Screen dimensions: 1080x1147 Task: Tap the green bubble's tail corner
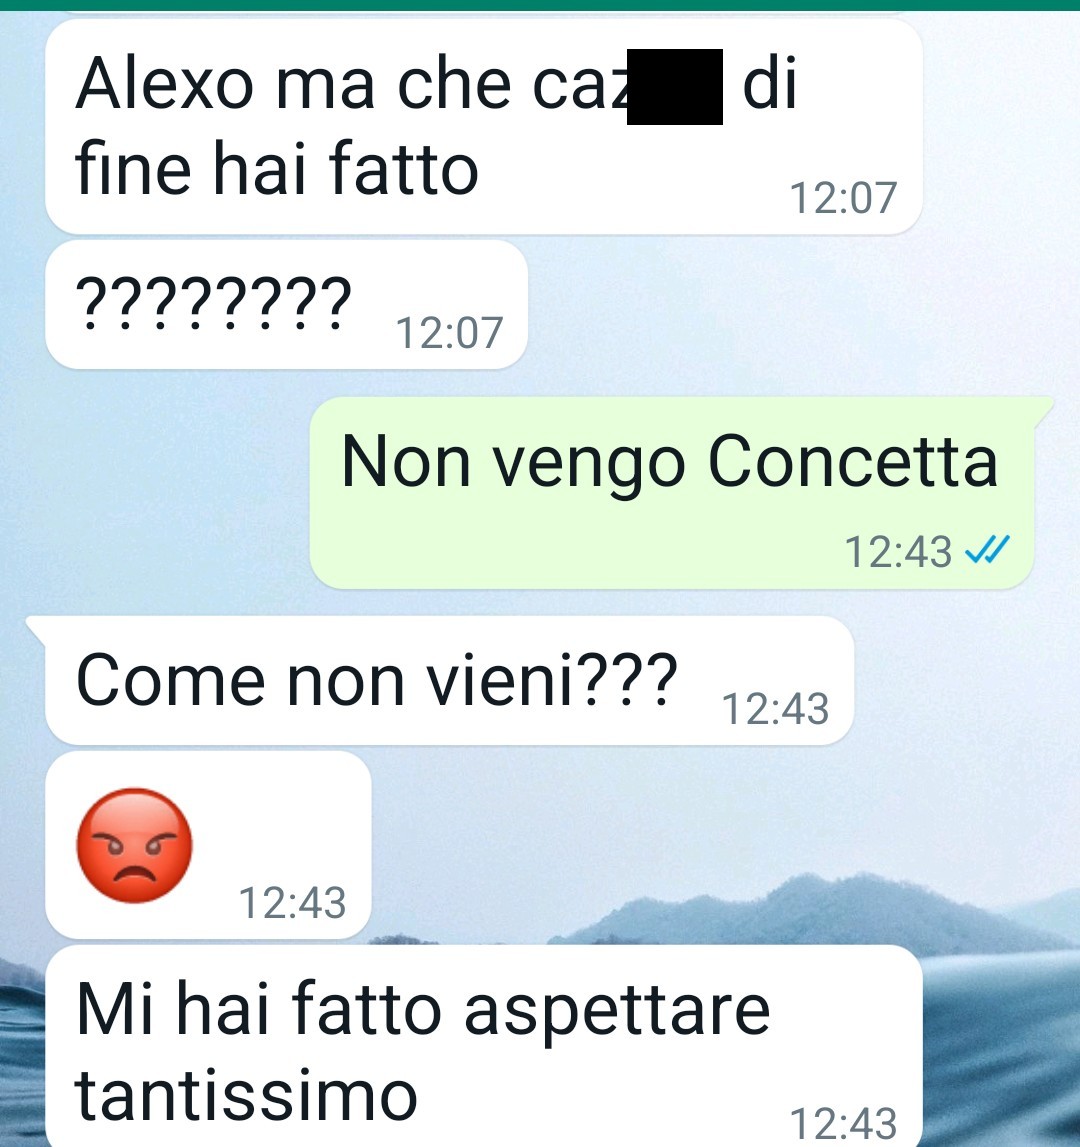click(1044, 408)
